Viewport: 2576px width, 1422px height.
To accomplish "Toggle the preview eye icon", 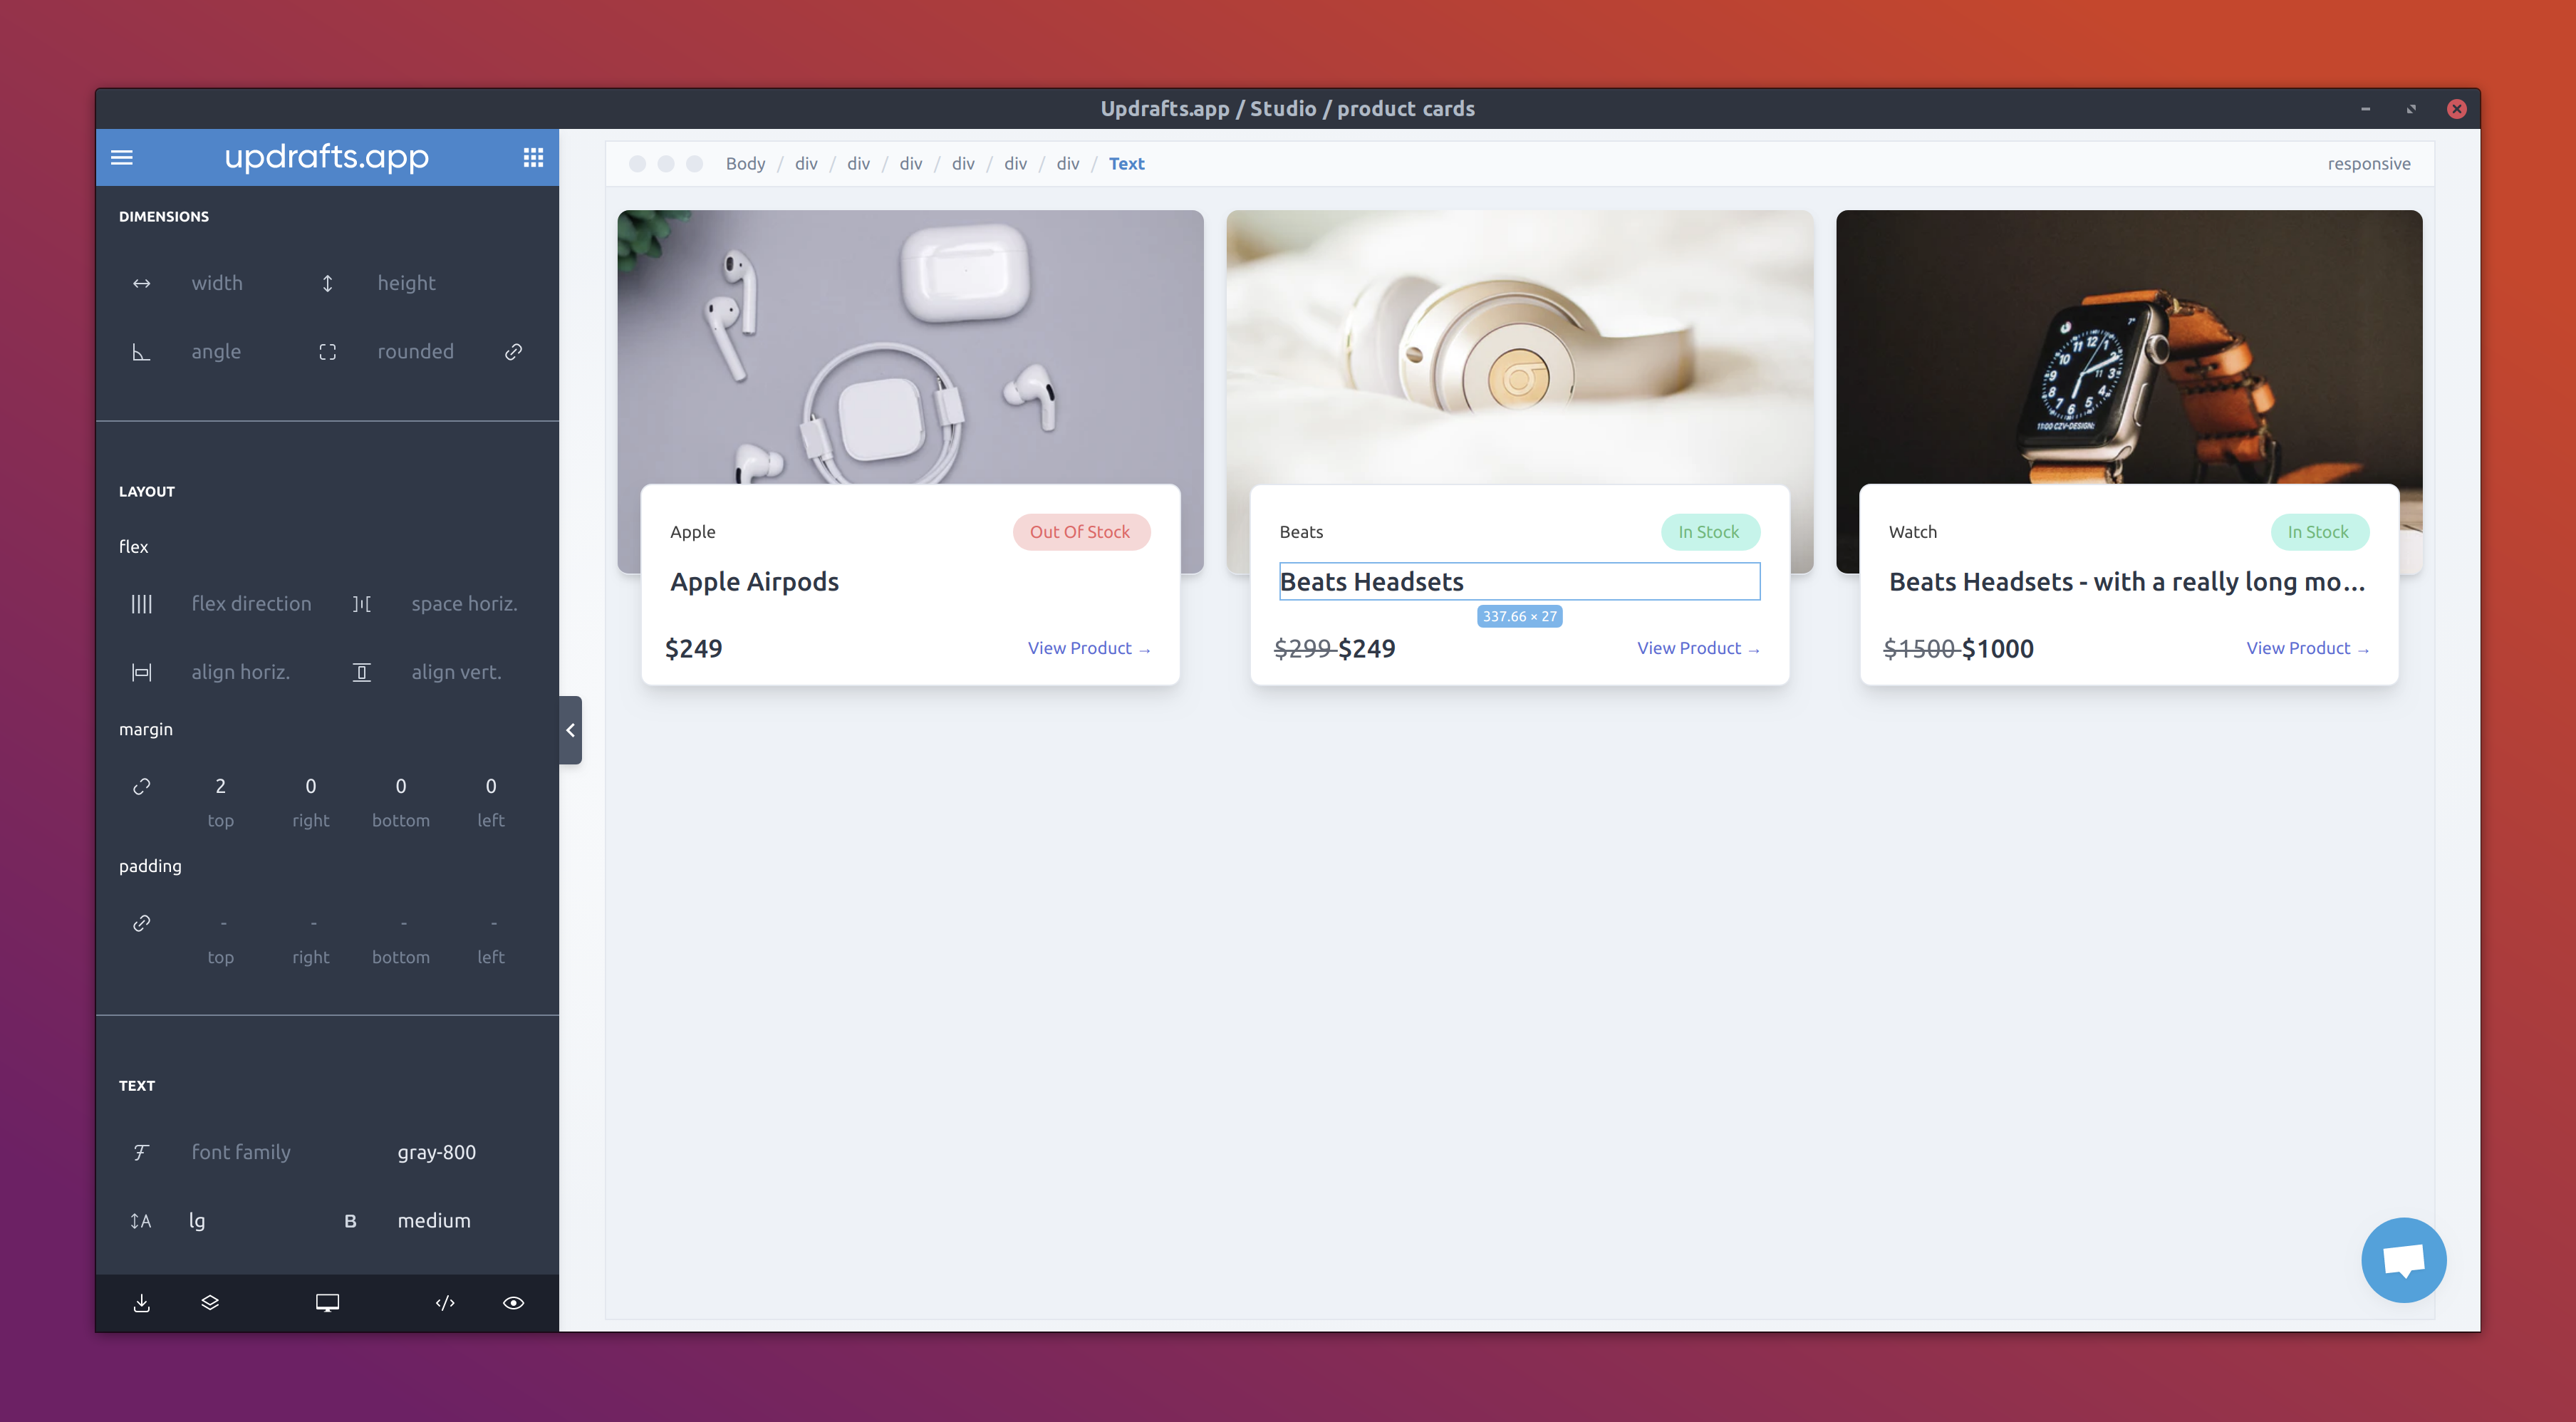I will point(513,1302).
